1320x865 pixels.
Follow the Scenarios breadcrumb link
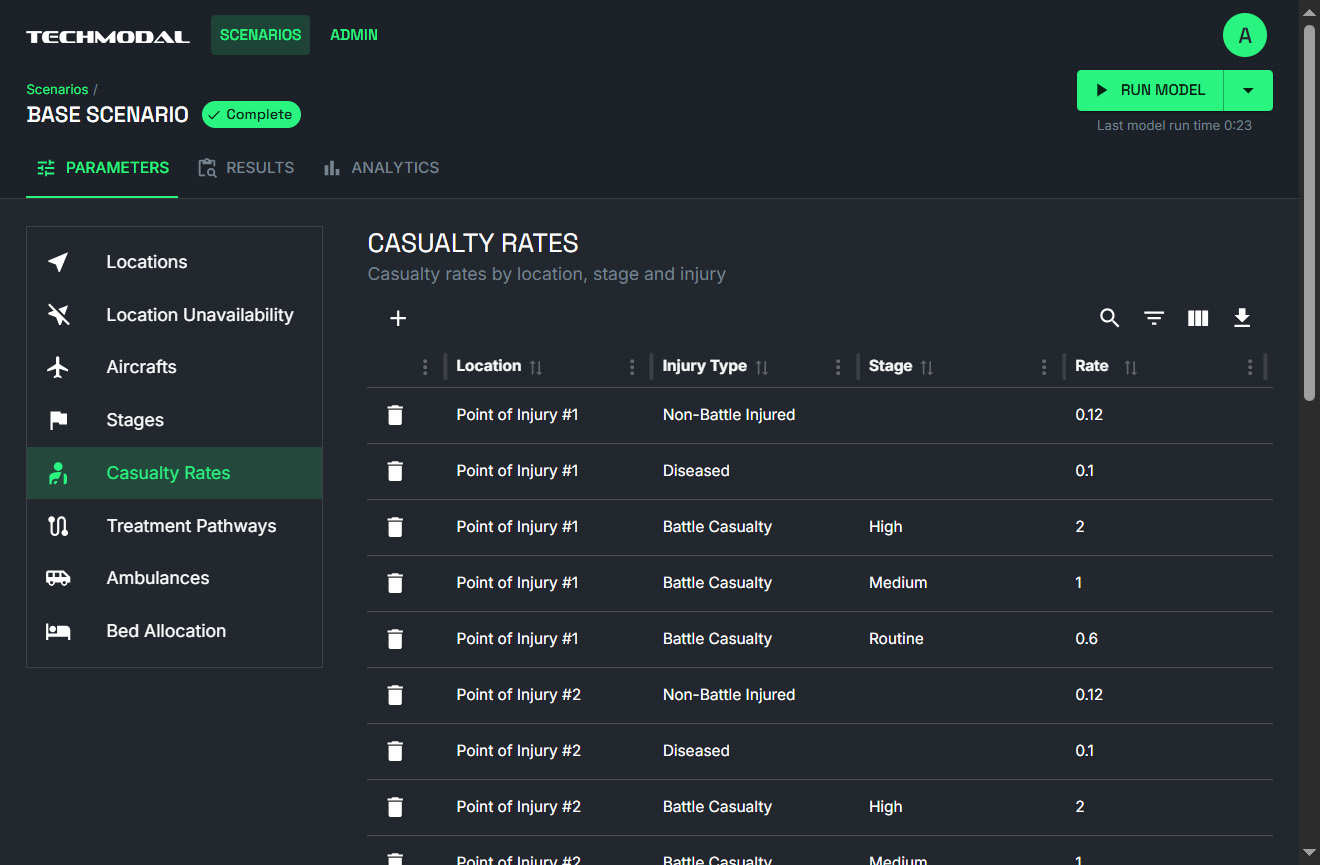(57, 89)
